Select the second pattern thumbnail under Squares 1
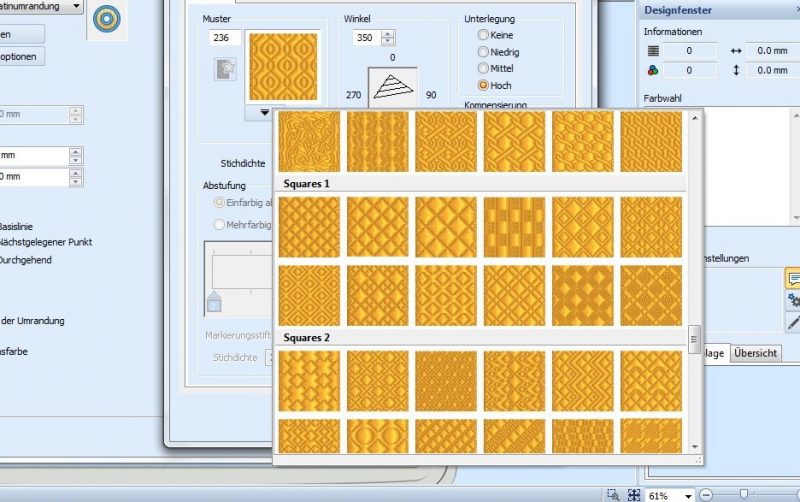Image resolution: width=800 pixels, height=502 pixels. pyautogui.click(x=378, y=227)
